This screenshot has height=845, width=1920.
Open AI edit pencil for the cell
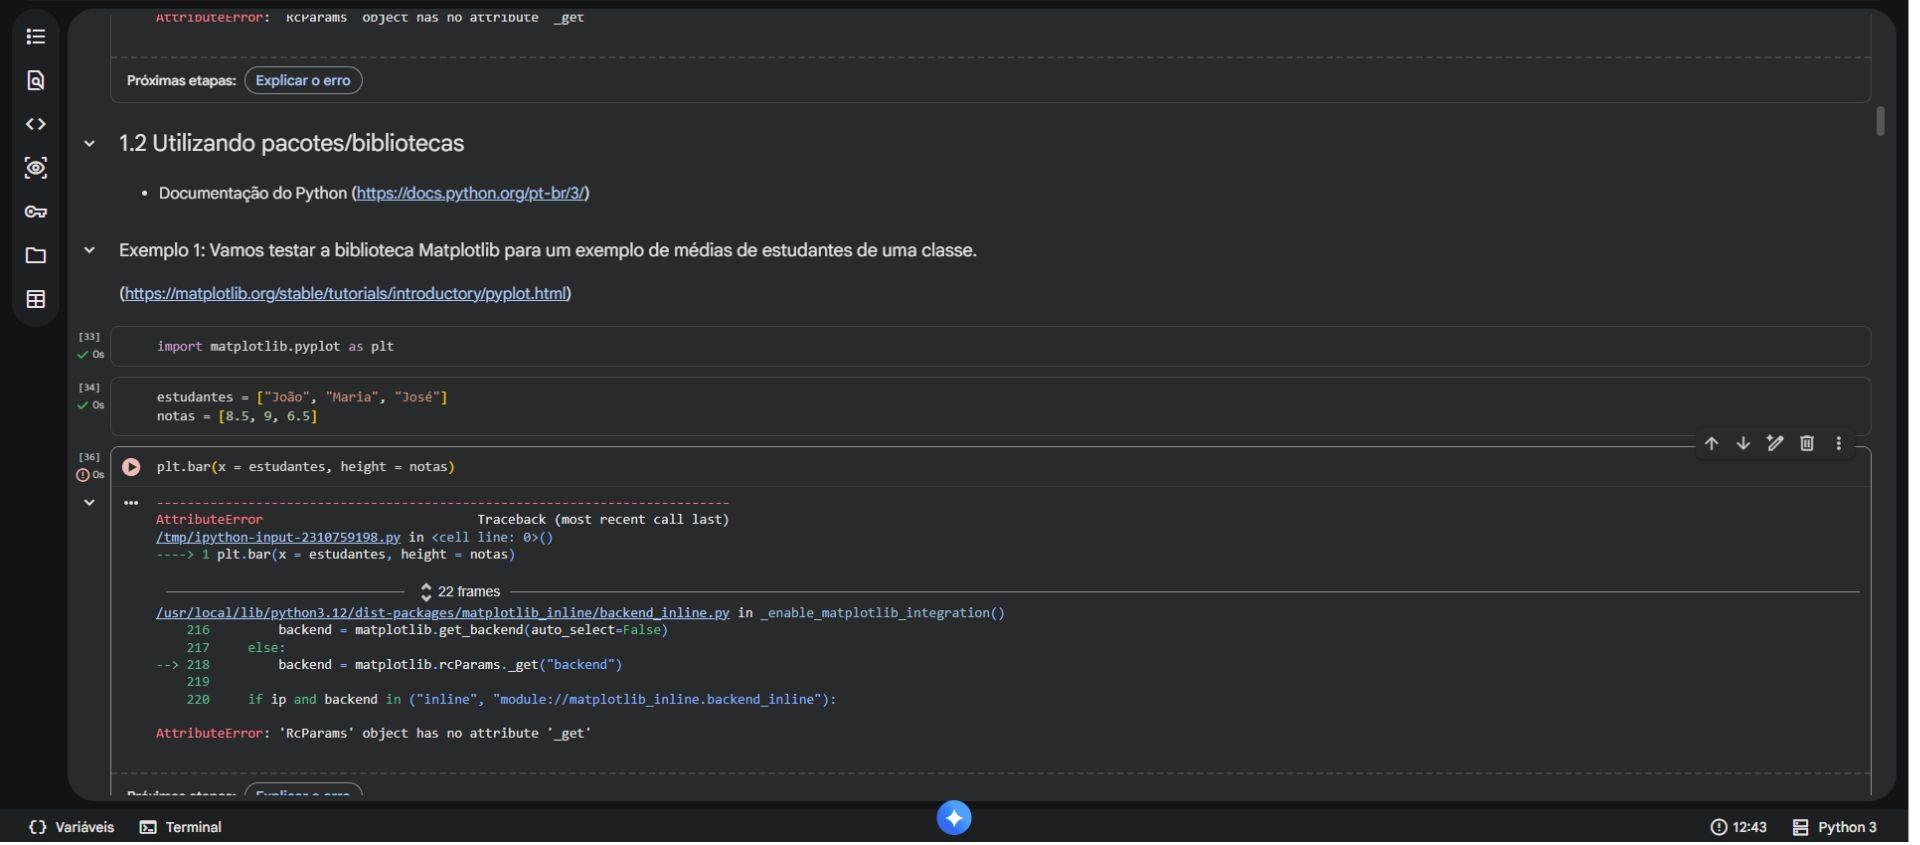[x=1774, y=444]
